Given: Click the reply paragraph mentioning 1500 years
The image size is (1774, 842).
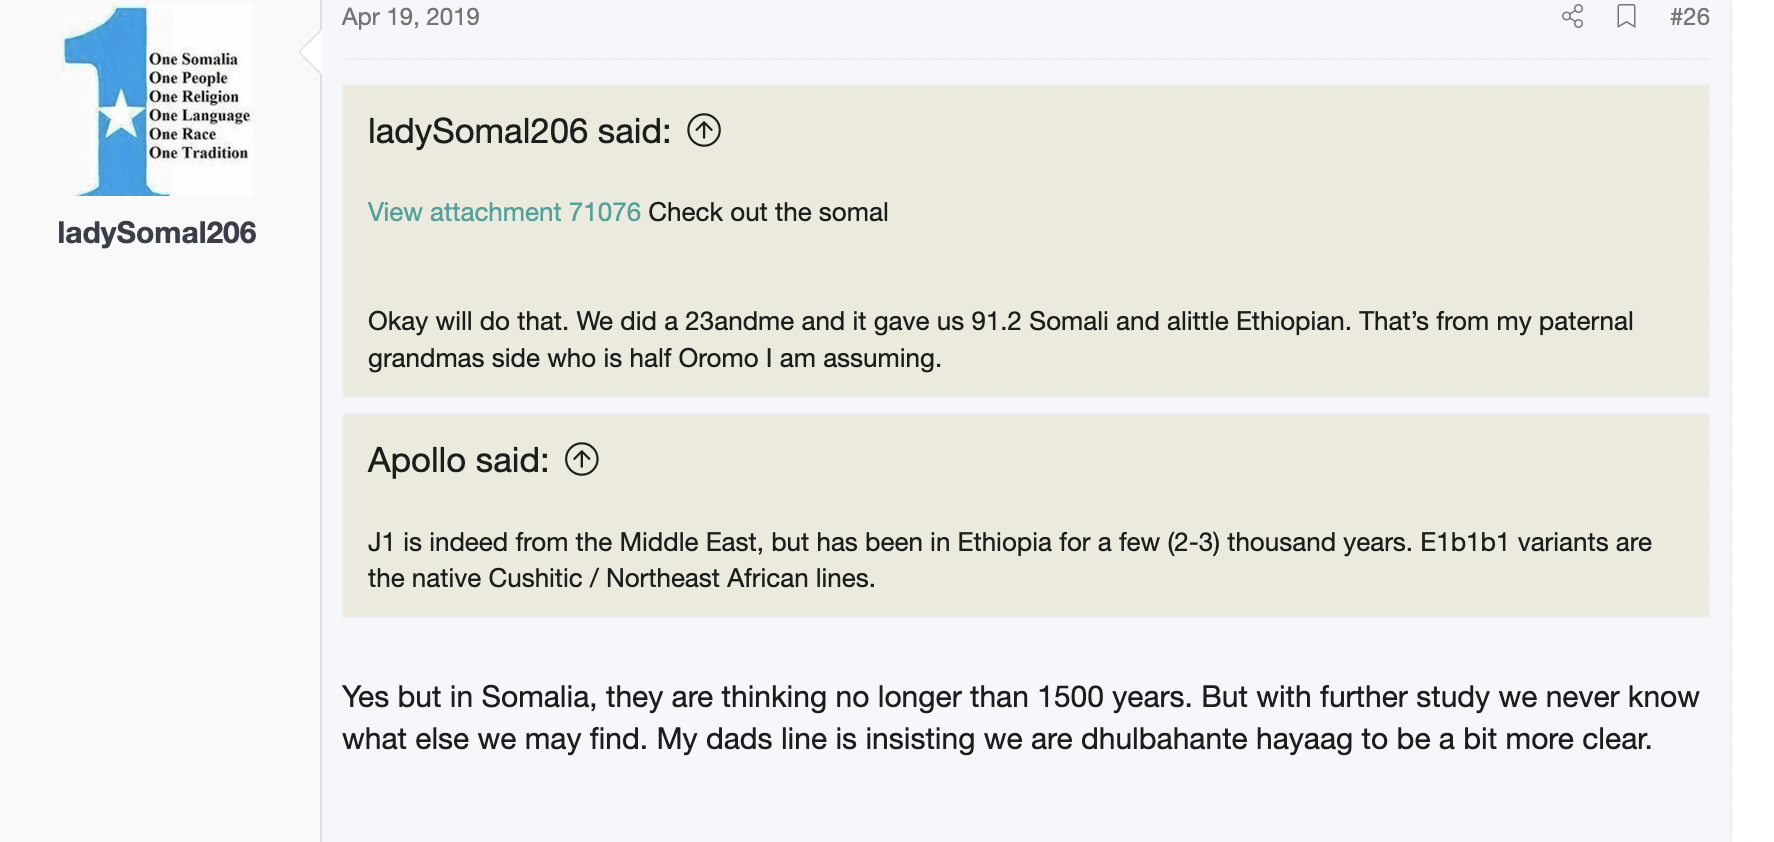Looking at the screenshot, I should (1020, 697).
